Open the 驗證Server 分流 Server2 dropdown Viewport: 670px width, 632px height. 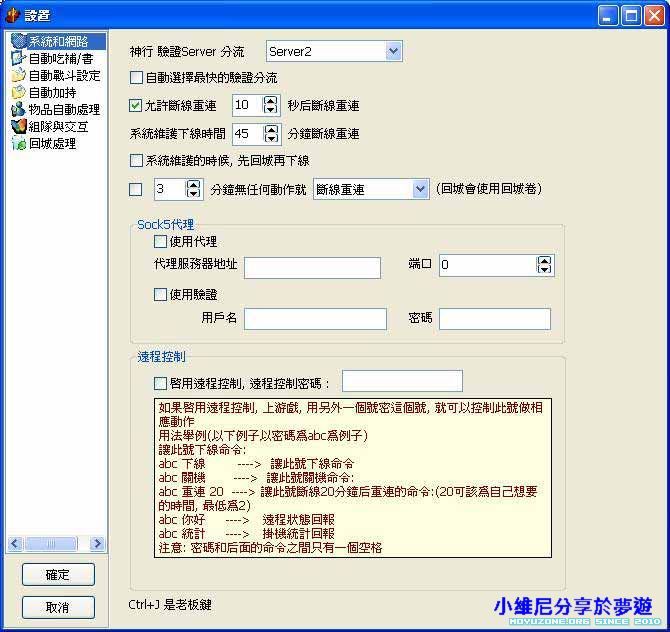(392, 51)
